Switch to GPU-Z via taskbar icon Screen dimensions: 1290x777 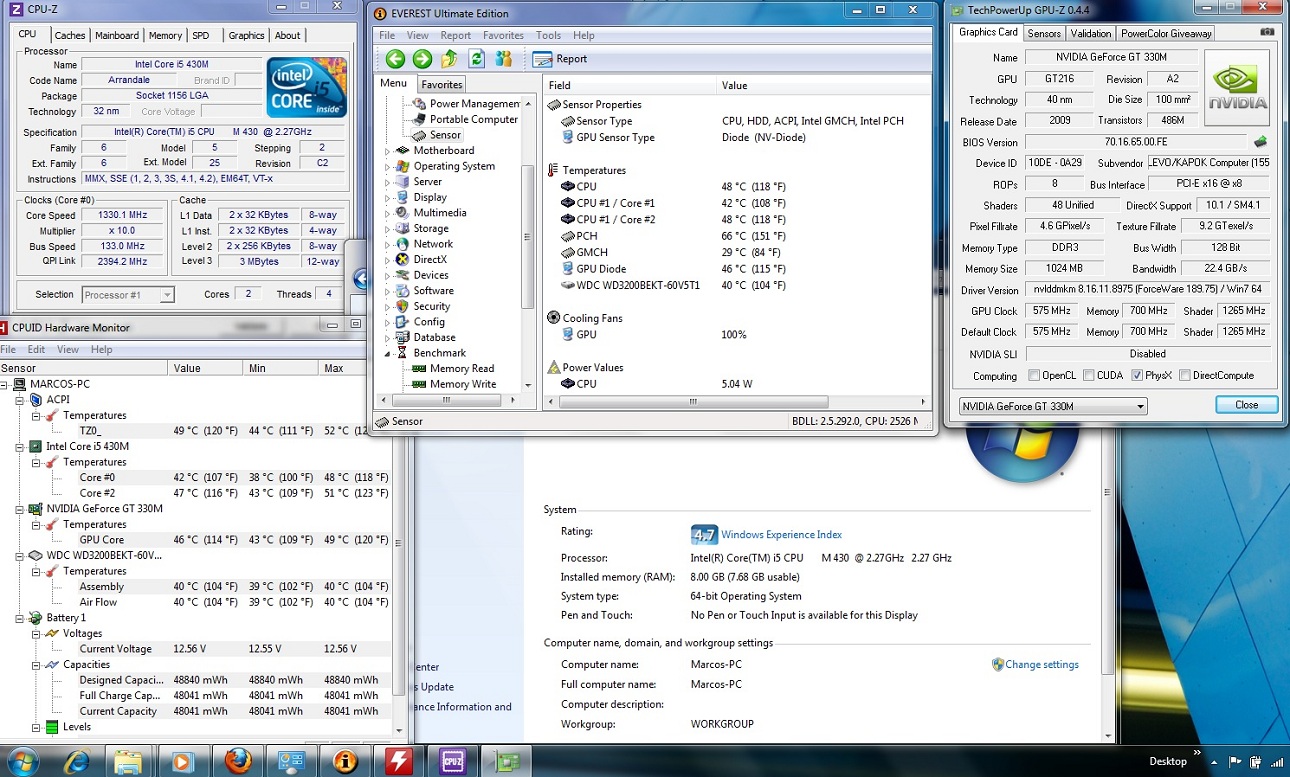pyautogui.click(x=508, y=762)
